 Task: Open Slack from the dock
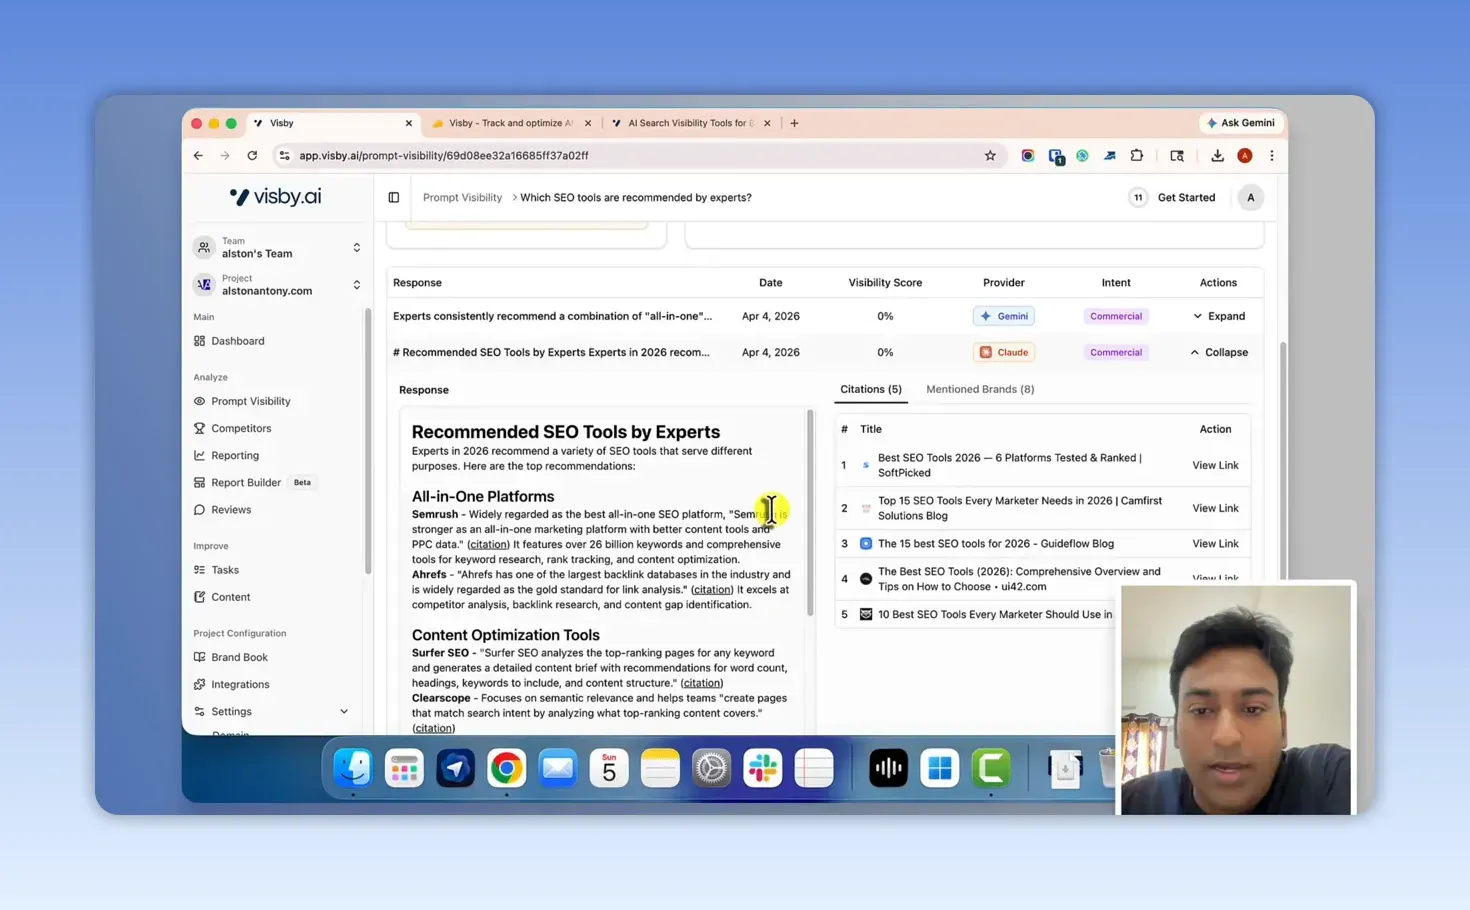[762, 768]
